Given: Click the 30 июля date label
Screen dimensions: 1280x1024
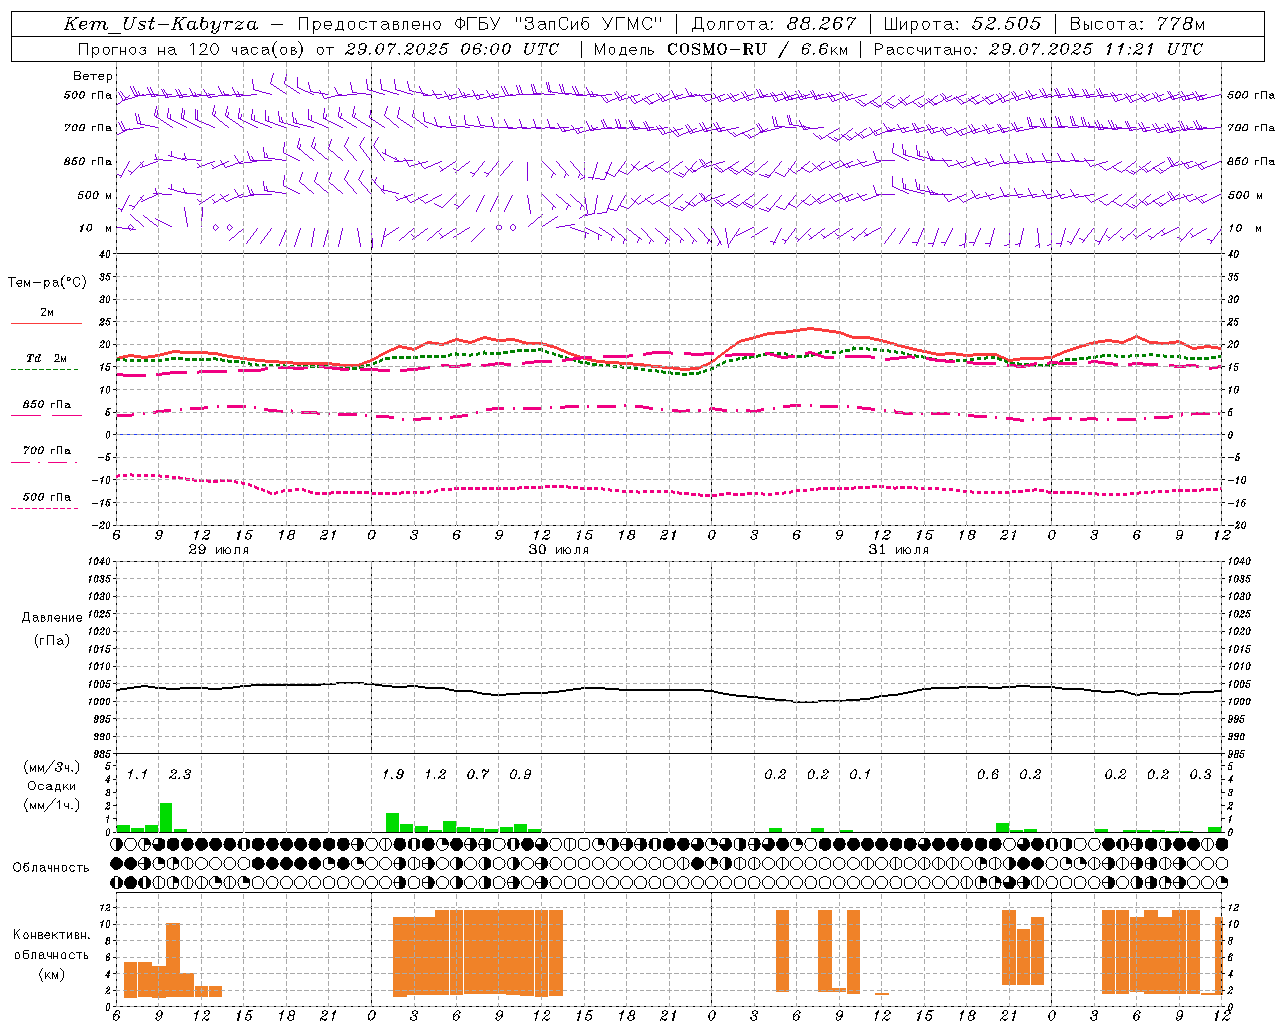Looking at the screenshot, I should (x=559, y=550).
